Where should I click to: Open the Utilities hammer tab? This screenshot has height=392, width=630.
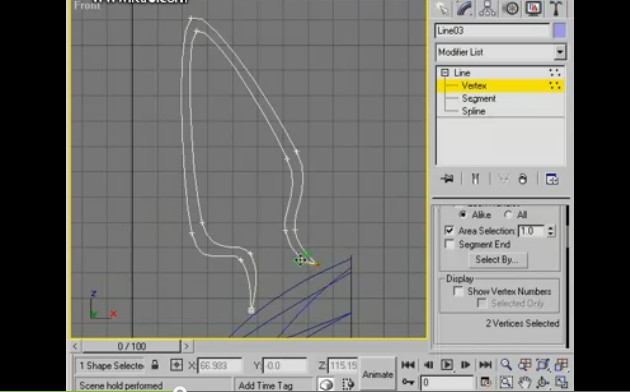[x=556, y=9]
